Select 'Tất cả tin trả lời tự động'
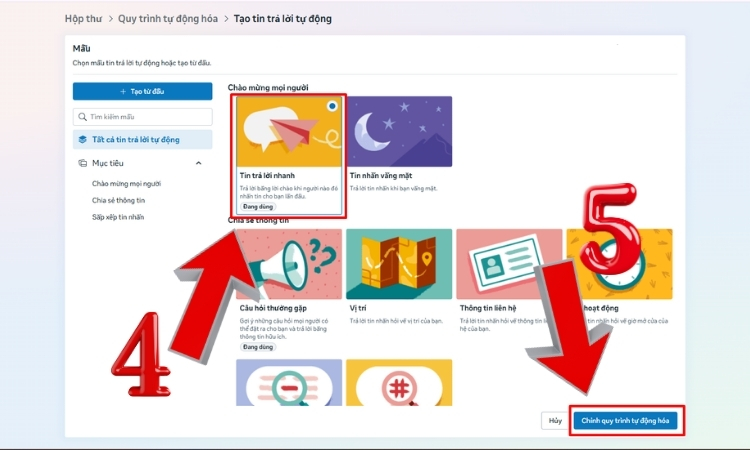The width and height of the screenshot is (750, 450). 143,140
